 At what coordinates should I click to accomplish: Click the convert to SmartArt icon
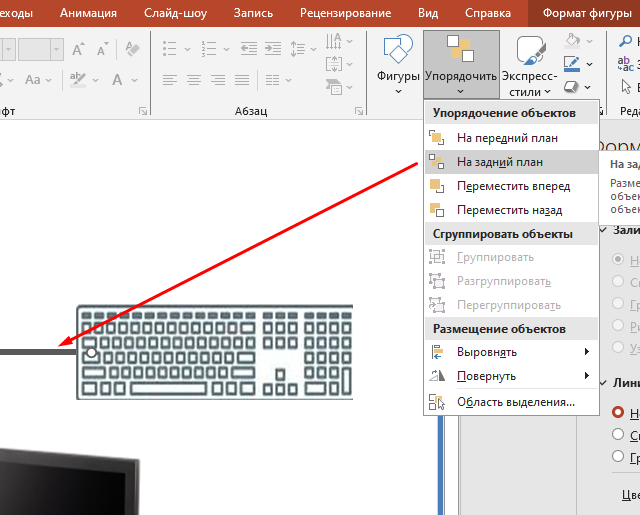334,87
